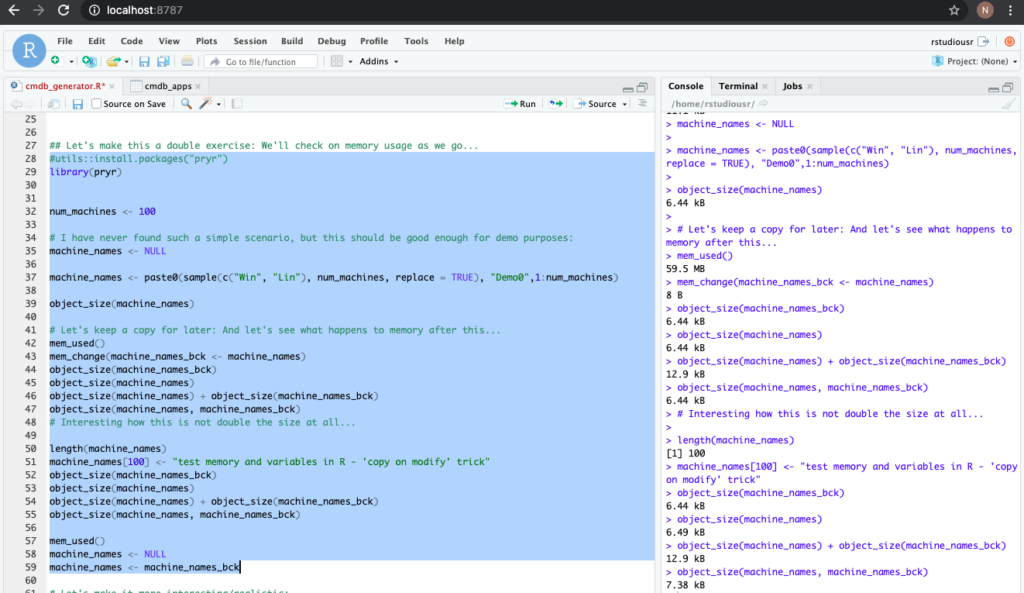This screenshot has width=1024, height=593.
Task: Switch to the cmdb_generator.R tab
Action: point(65,86)
